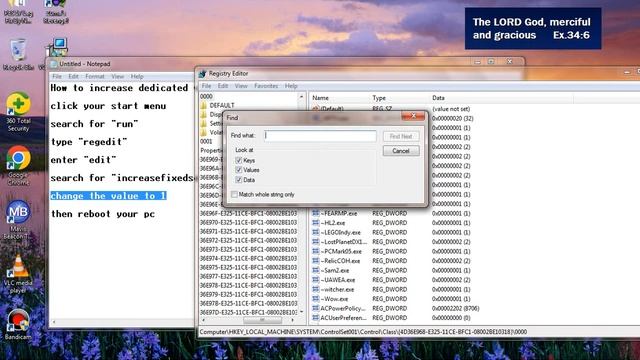Click the DWORD icon beside ~HL2.exe
This screenshot has height=360, width=640.
316,223
